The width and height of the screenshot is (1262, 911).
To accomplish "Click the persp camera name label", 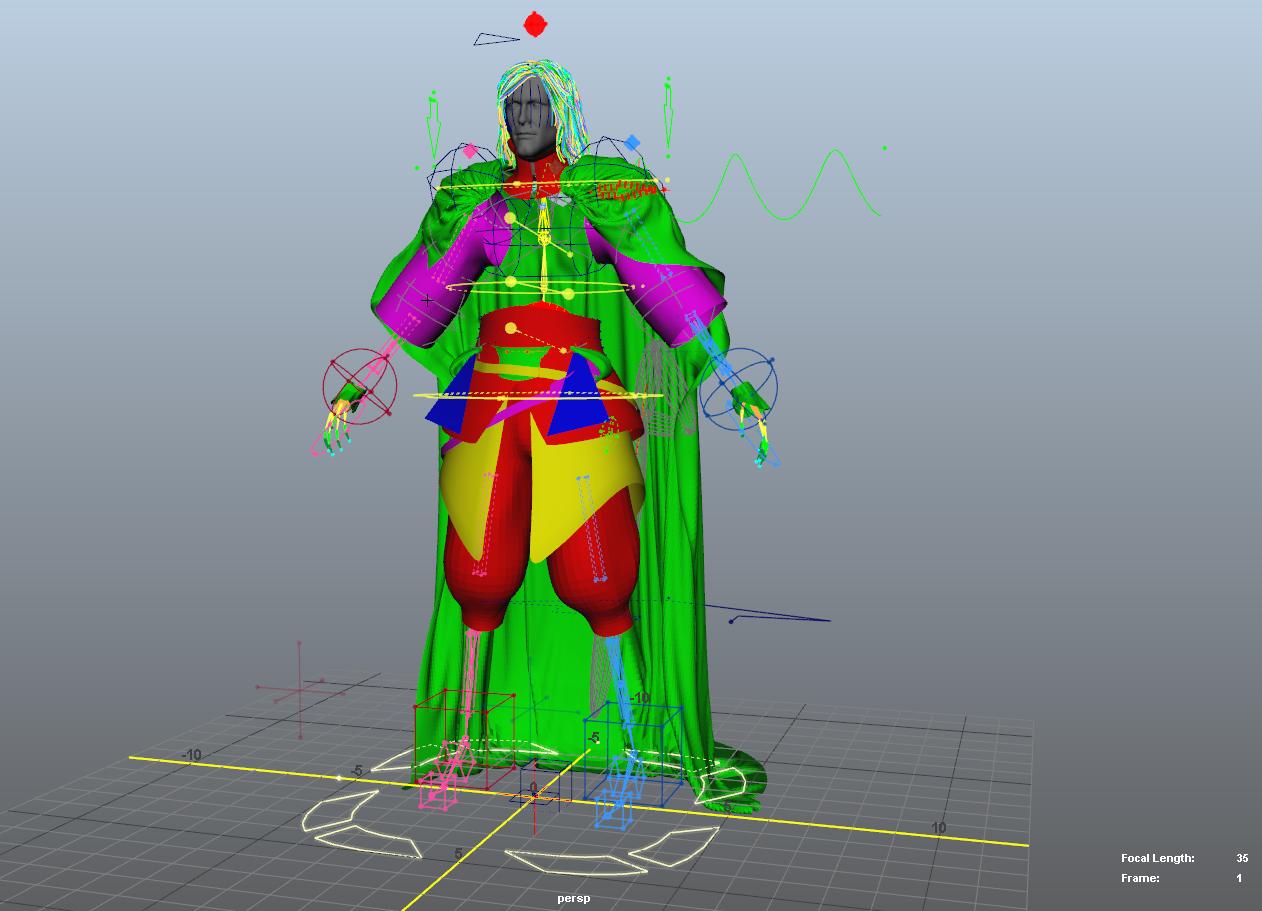I will [x=574, y=898].
